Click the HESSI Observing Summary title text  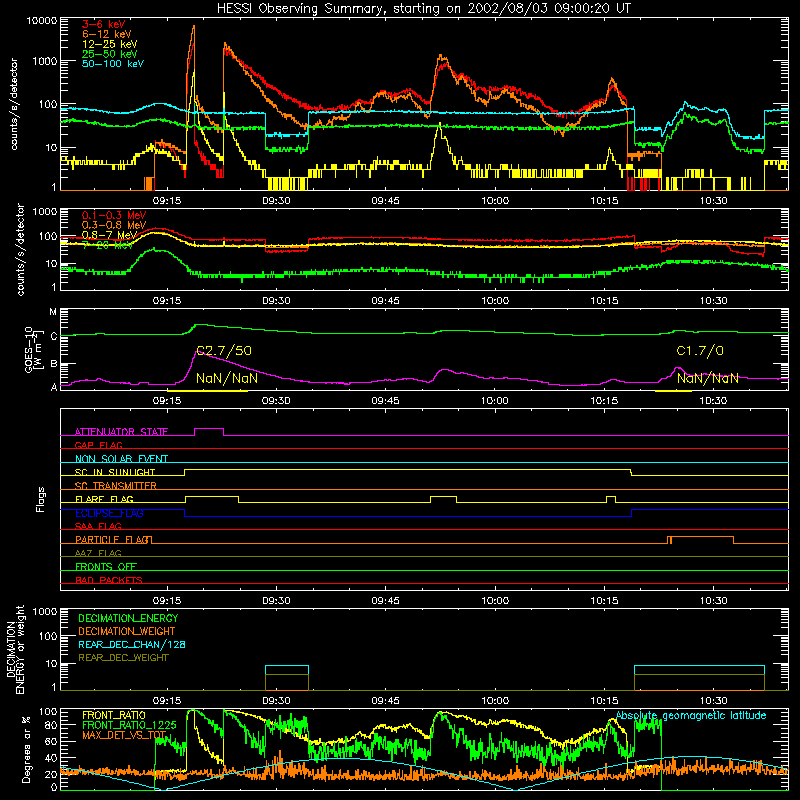pyautogui.click(x=423, y=9)
